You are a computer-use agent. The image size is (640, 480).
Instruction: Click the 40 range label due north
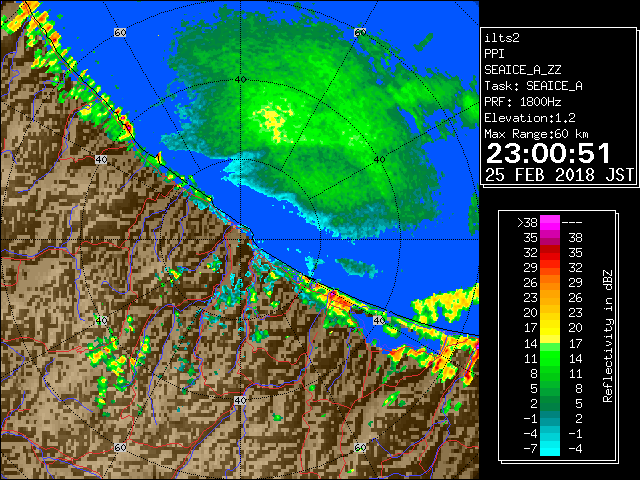pos(240,79)
